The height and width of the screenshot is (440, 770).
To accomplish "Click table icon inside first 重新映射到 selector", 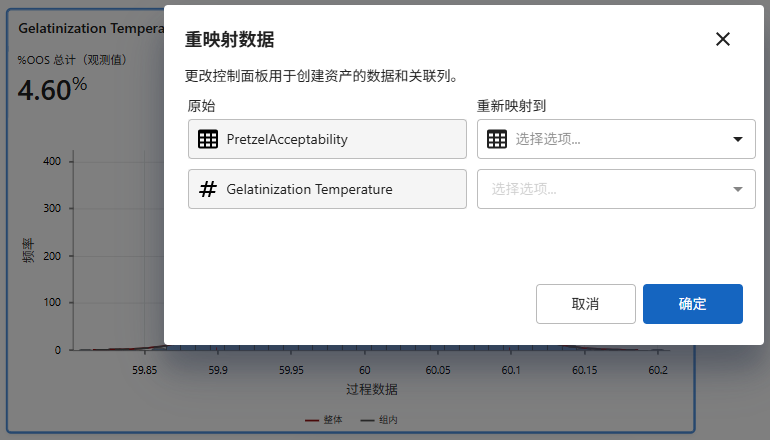I will tap(497, 139).
